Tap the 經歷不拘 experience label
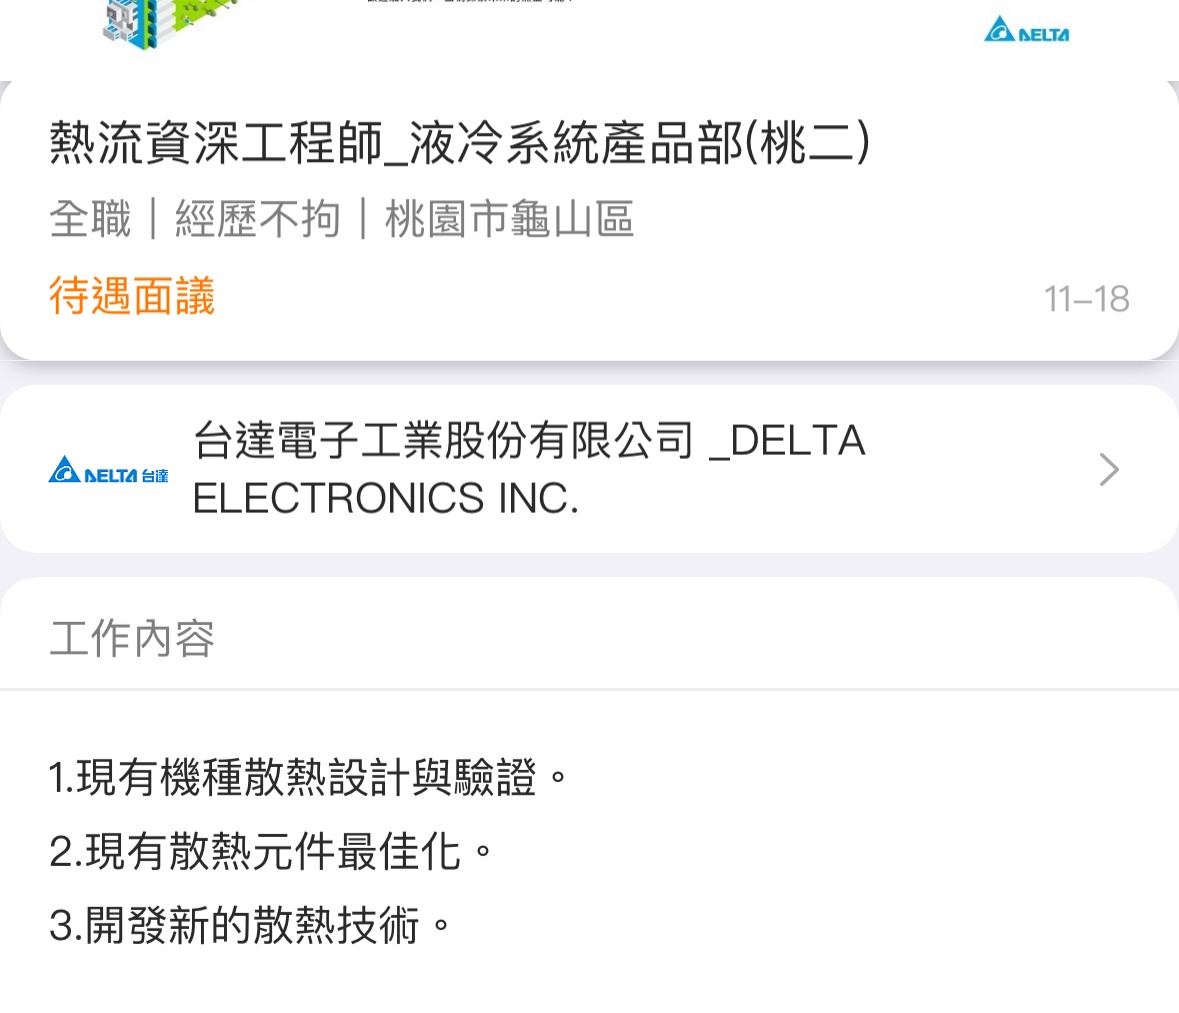The width and height of the screenshot is (1179, 1013). coord(258,219)
